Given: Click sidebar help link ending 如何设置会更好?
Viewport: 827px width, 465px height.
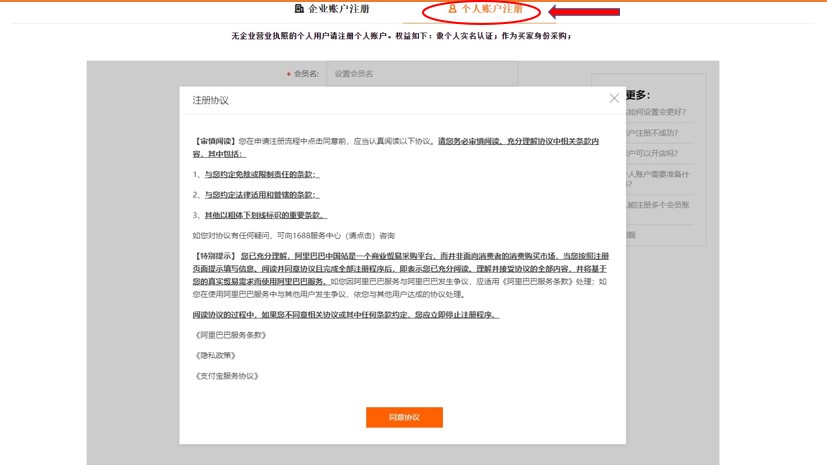Looking at the screenshot, I should [x=656, y=112].
